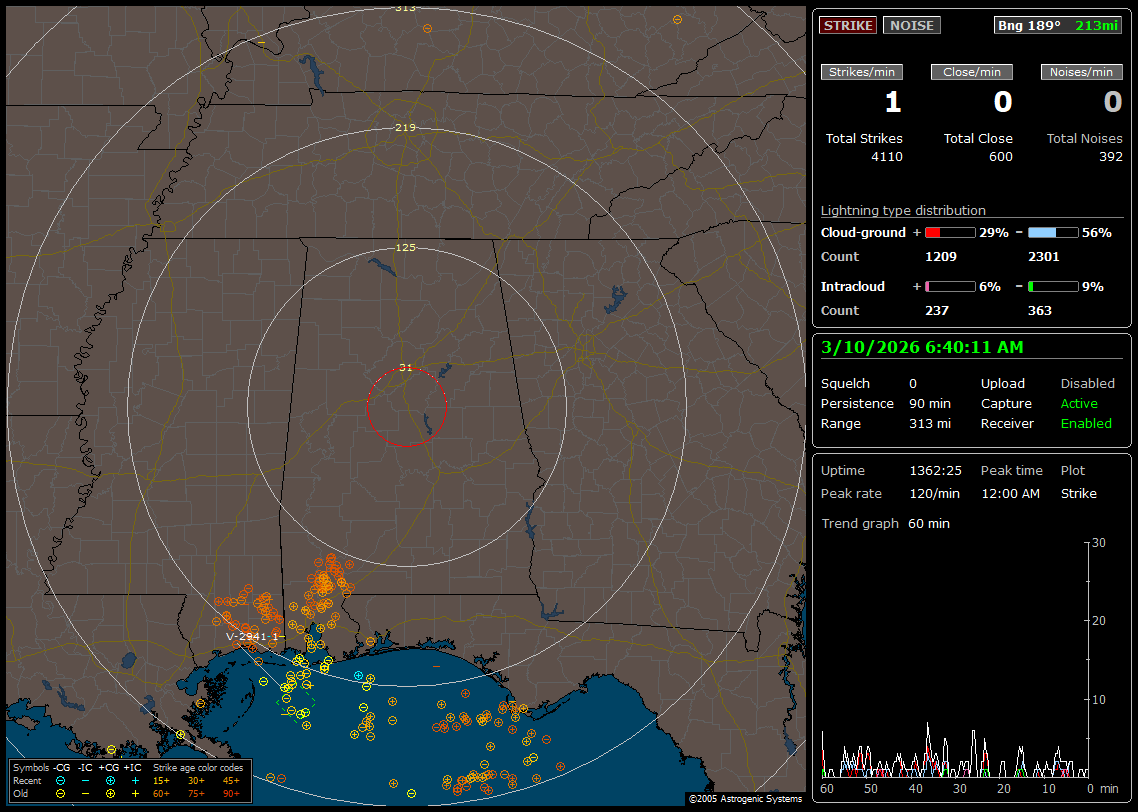Click the 45+ strike age color code
This screenshot has width=1138, height=812.
[231, 780]
